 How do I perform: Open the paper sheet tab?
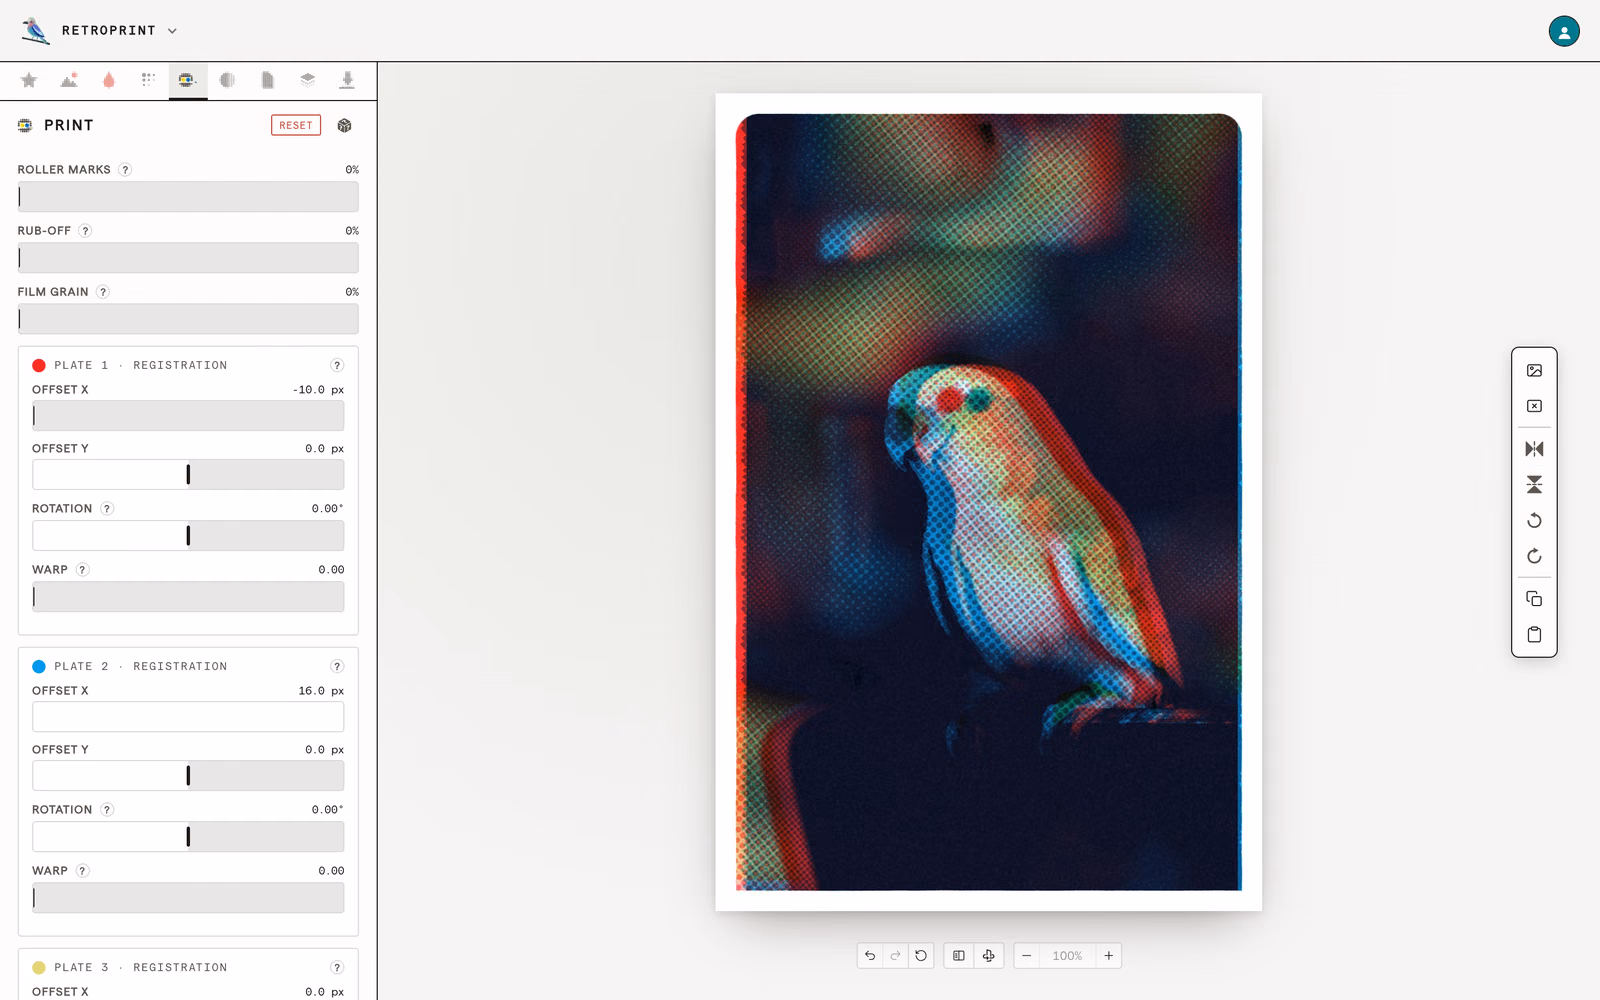[268, 80]
